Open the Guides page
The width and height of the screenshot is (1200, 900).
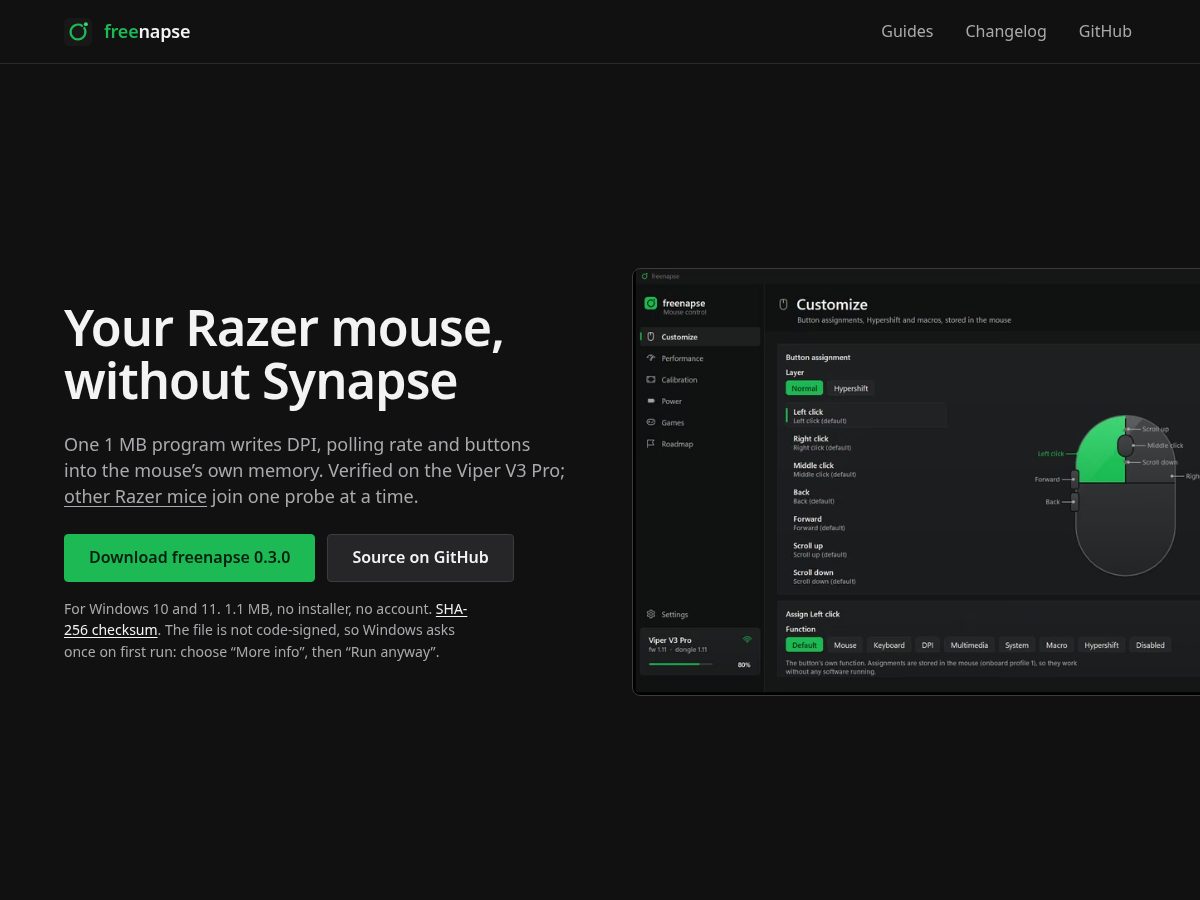[x=907, y=32]
